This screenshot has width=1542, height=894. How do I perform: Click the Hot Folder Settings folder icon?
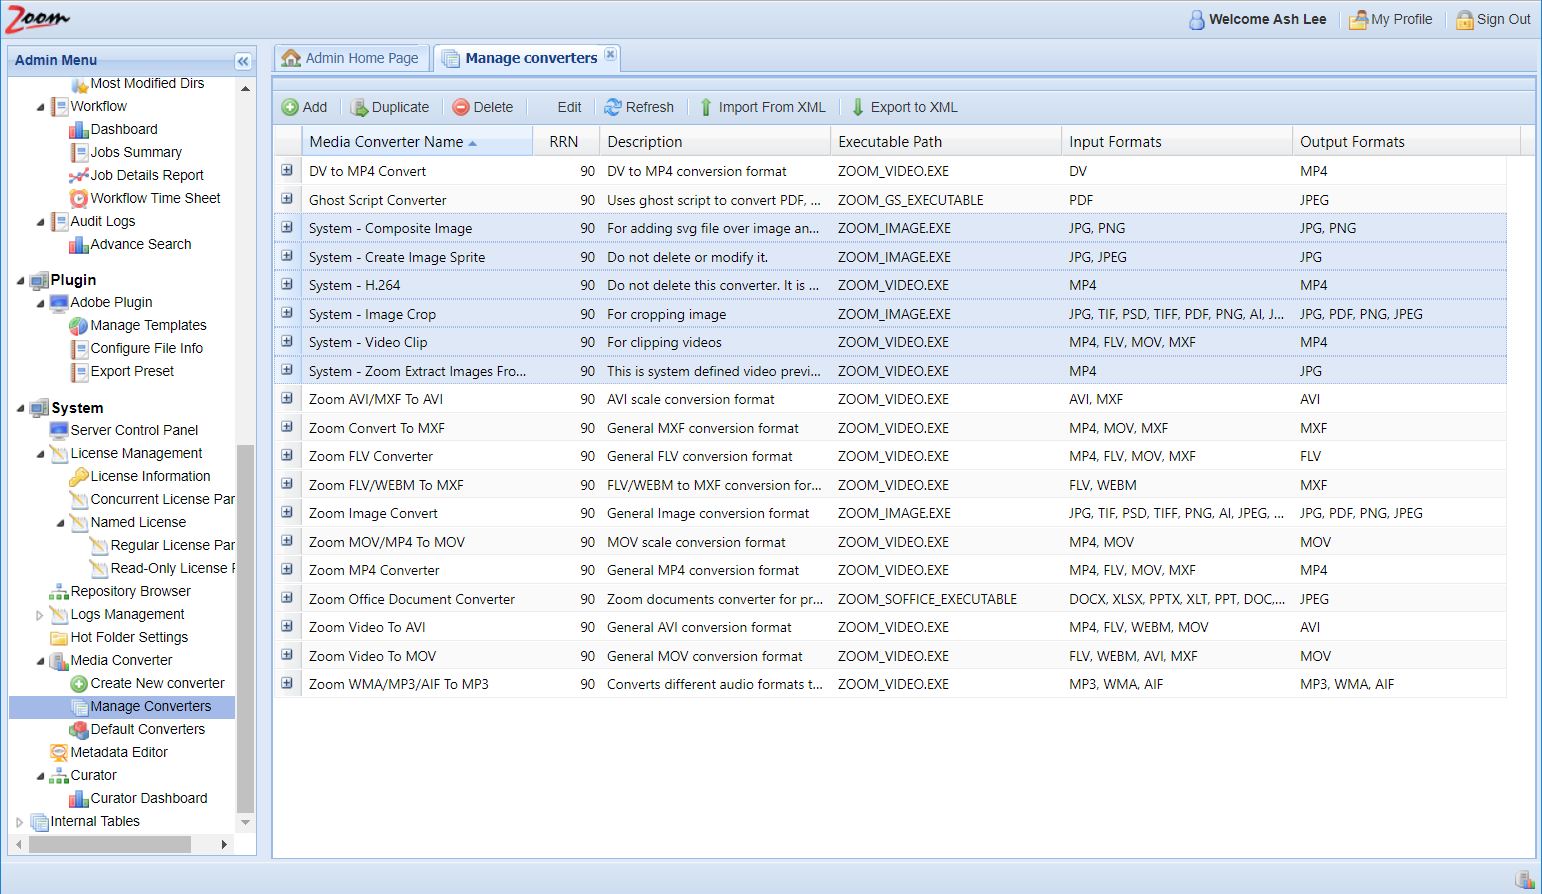(x=59, y=638)
